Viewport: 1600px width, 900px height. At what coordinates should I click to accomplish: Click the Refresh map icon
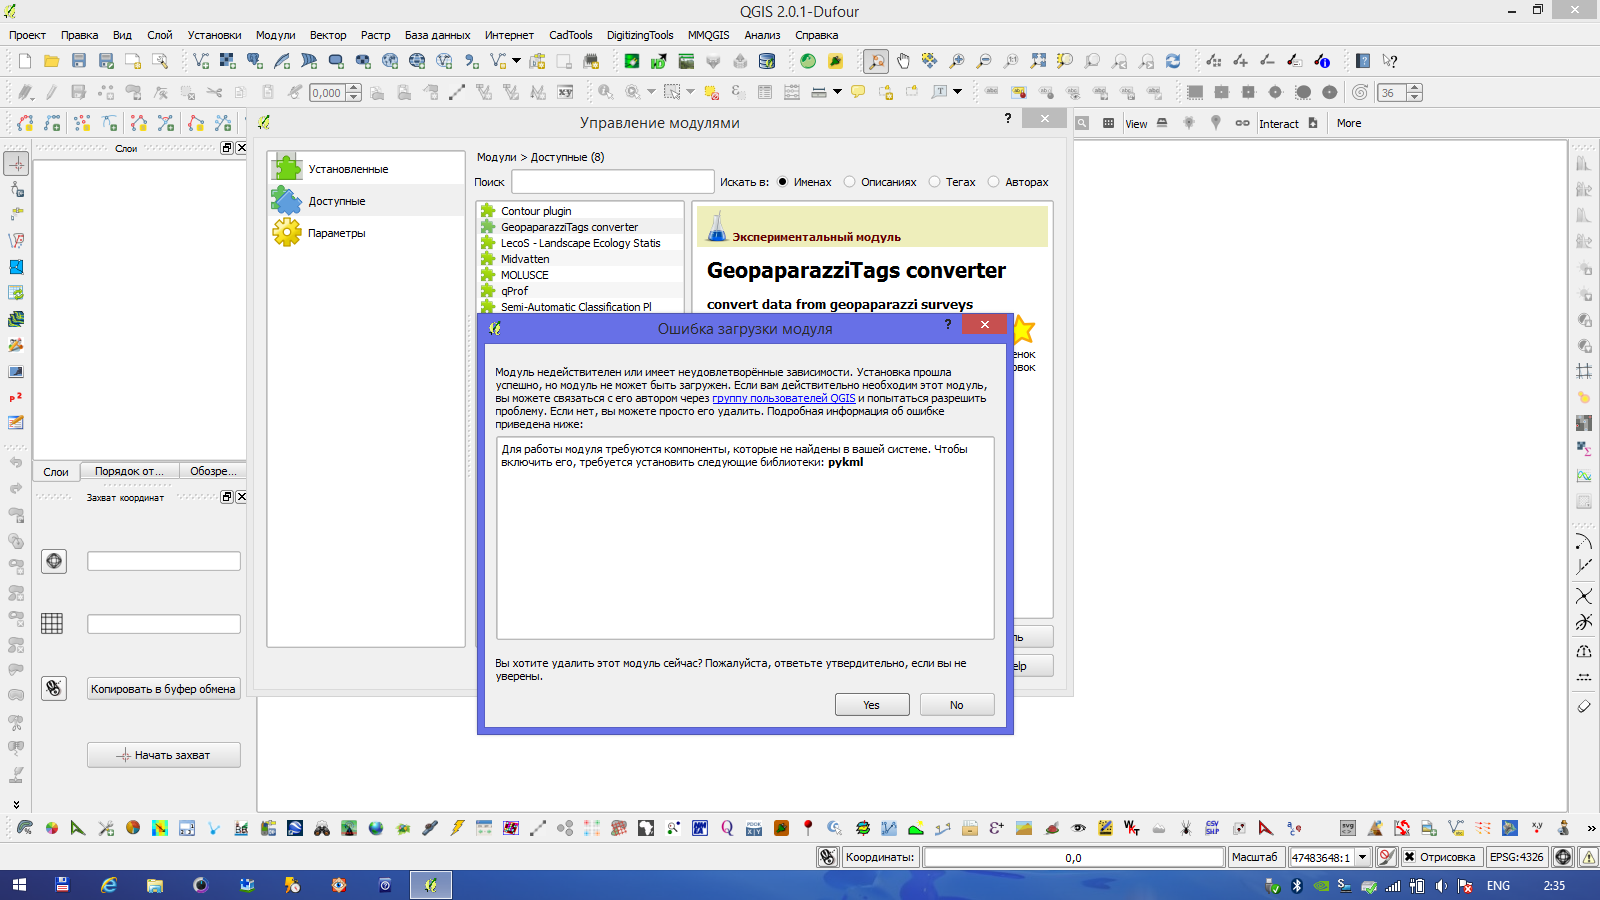(x=1173, y=61)
